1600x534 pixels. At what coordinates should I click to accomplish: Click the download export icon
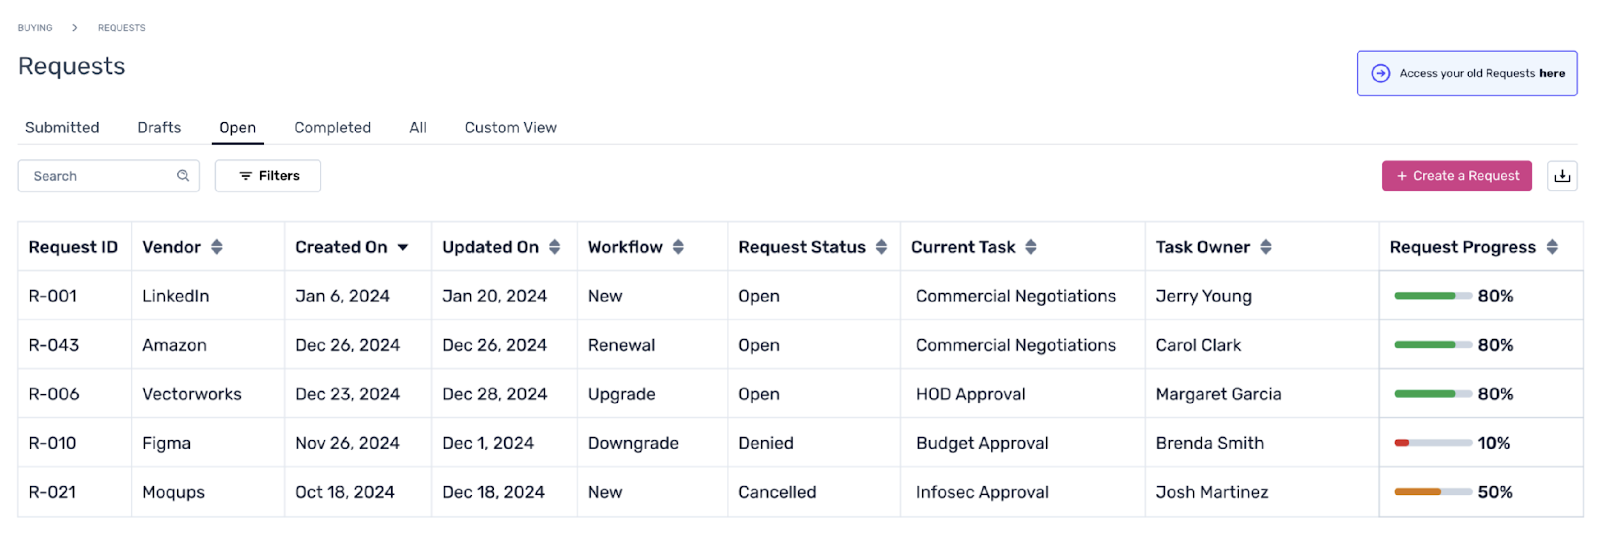(x=1562, y=176)
